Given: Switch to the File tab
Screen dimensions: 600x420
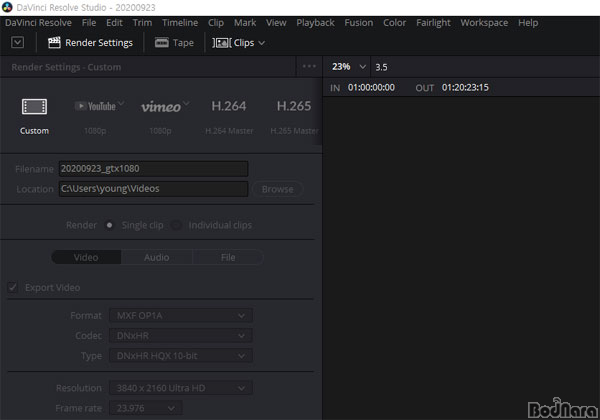Looking at the screenshot, I should (228, 257).
